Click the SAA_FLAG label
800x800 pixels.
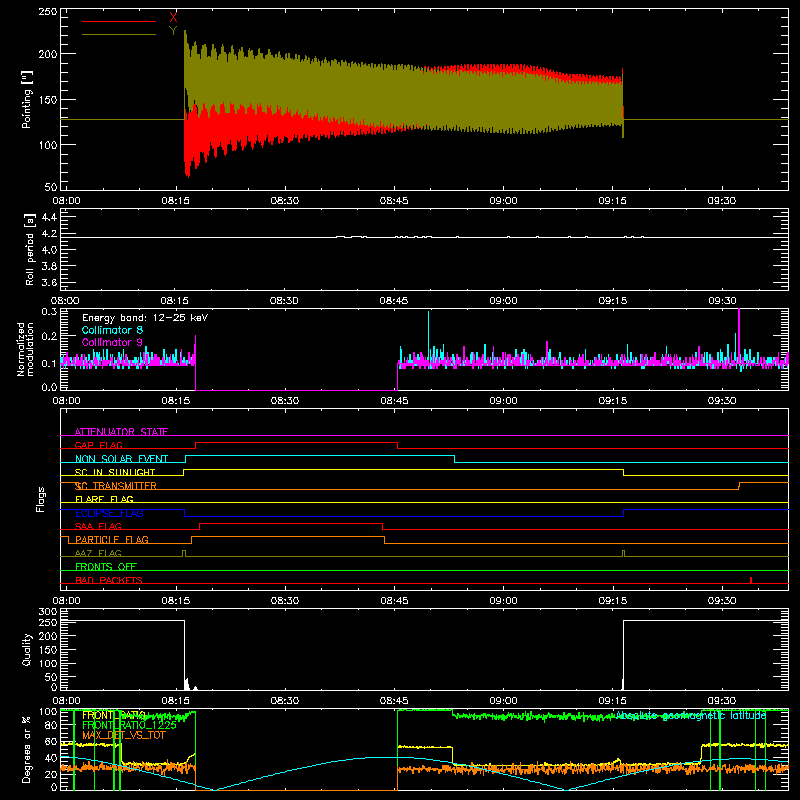pyautogui.click(x=98, y=526)
